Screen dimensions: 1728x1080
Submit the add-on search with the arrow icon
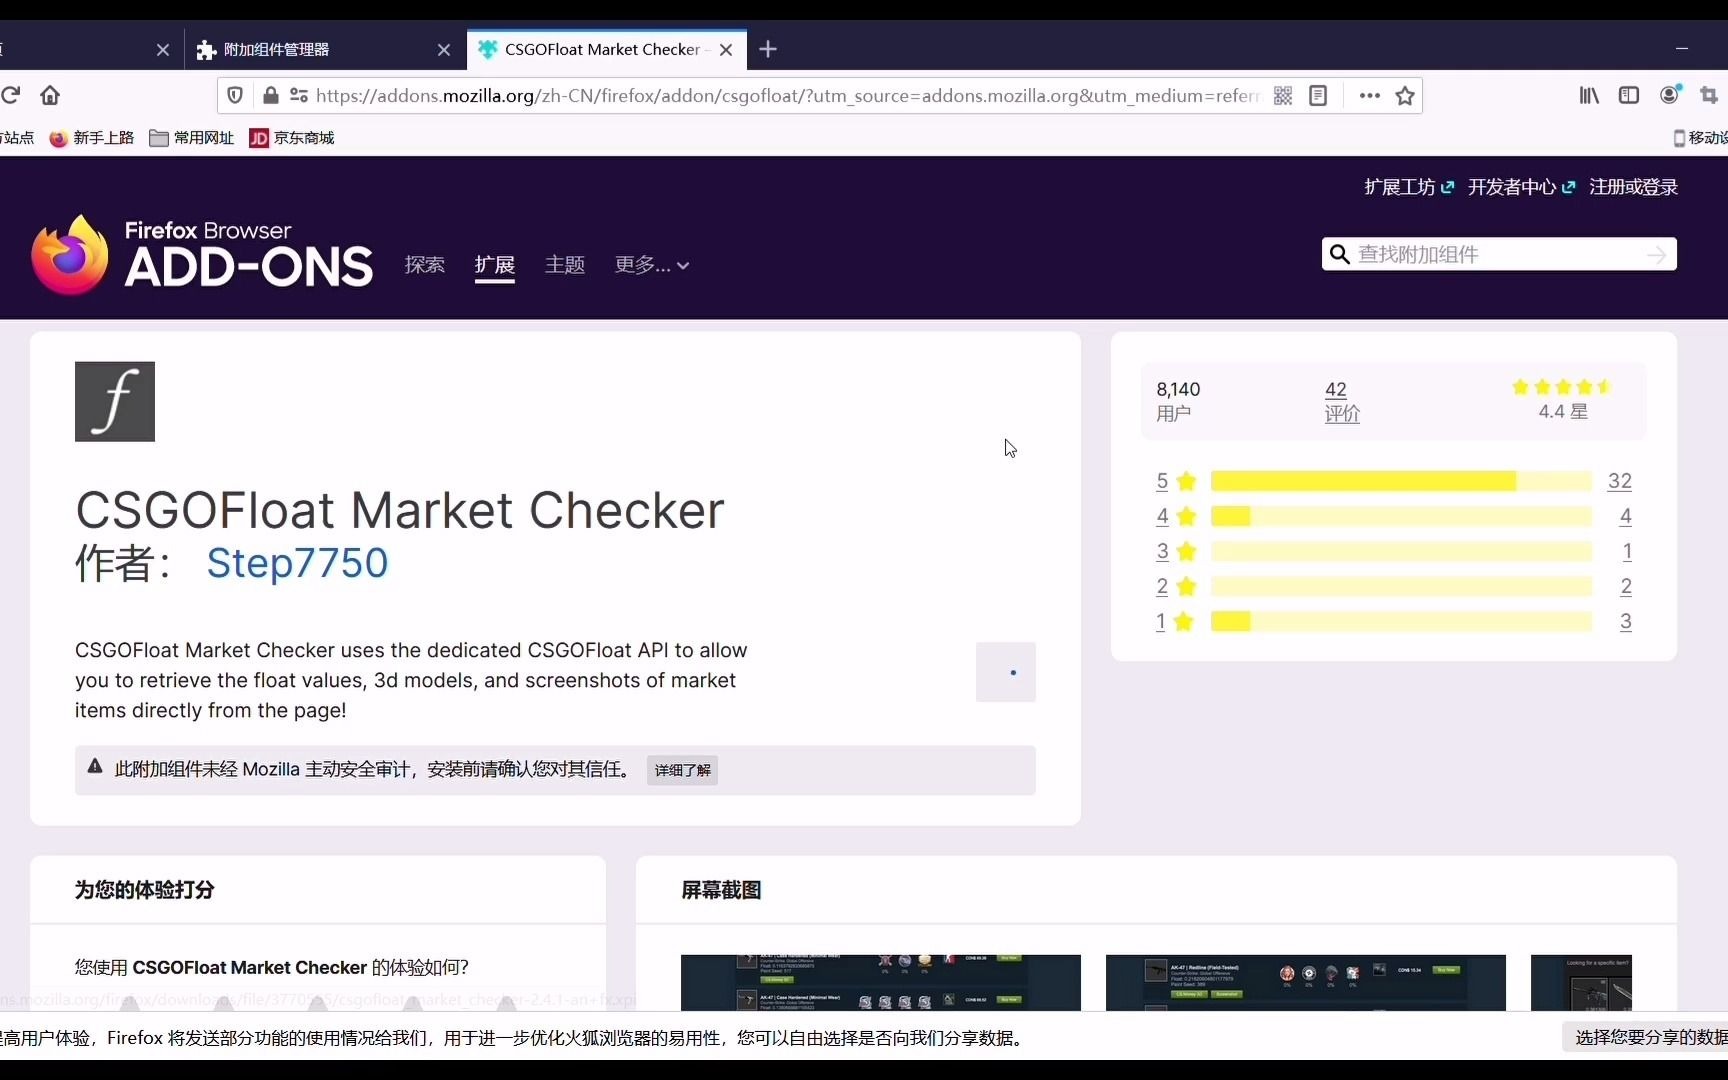[1656, 254]
